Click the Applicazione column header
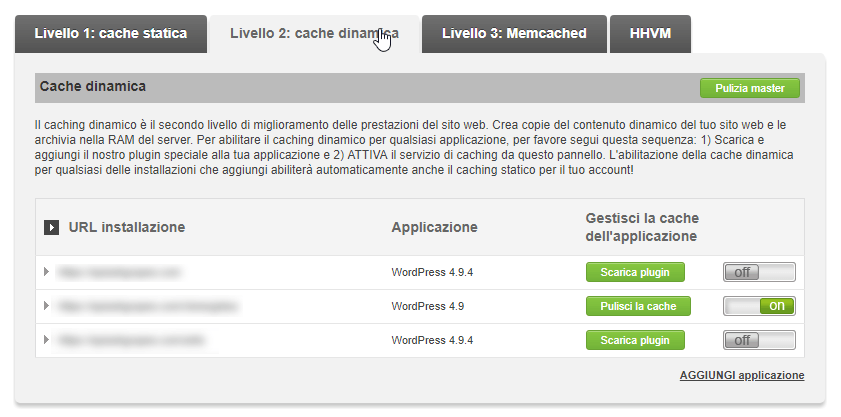The width and height of the screenshot is (841, 417). click(x=434, y=227)
